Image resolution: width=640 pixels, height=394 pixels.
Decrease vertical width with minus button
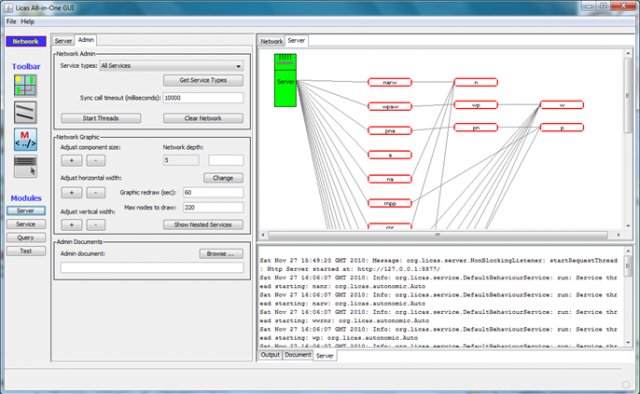click(96, 225)
